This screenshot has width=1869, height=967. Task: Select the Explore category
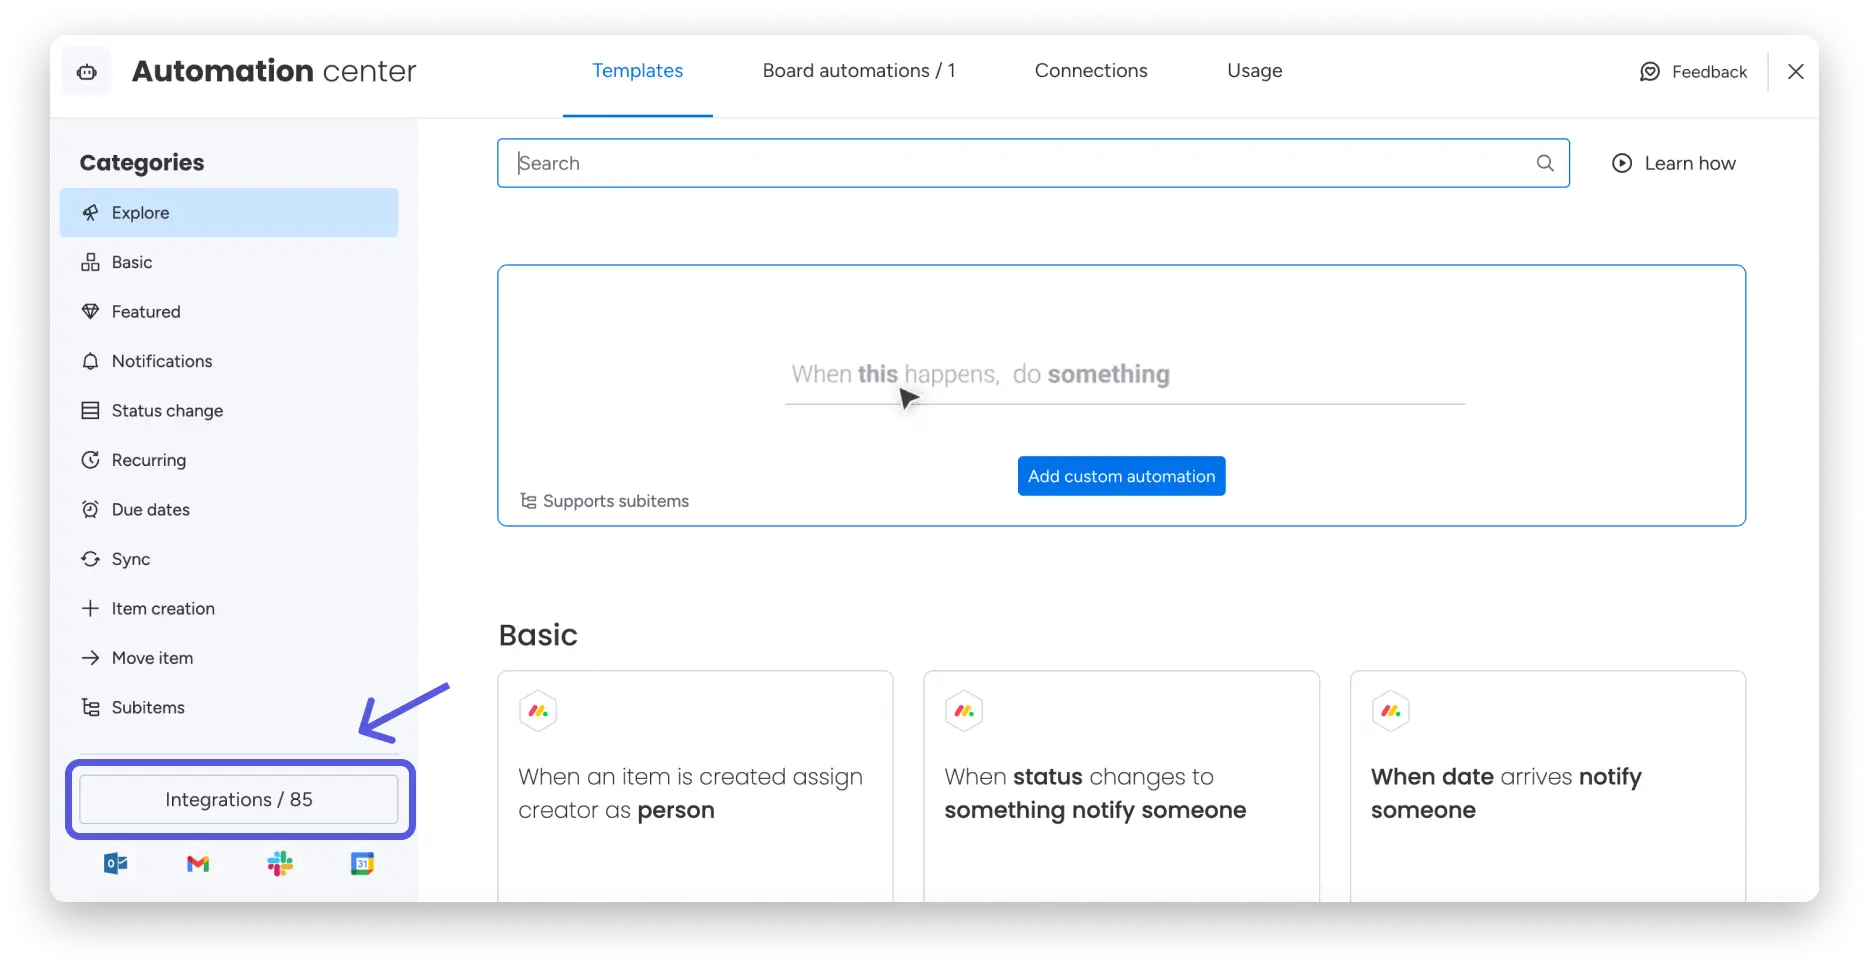[229, 213]
